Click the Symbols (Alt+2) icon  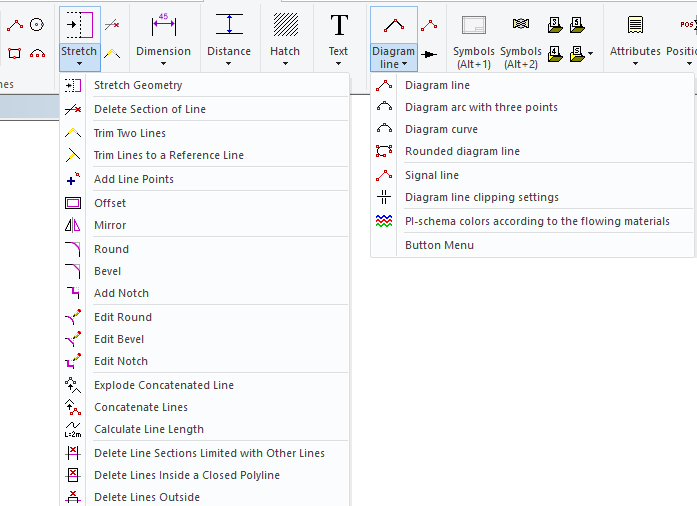click(x=520, y=24)
